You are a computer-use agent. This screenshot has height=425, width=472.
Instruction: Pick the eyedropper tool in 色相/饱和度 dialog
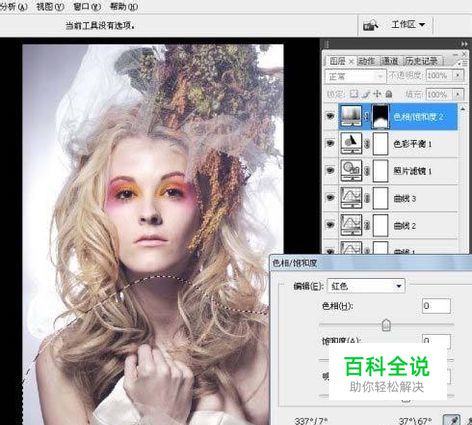click(452, 420)
